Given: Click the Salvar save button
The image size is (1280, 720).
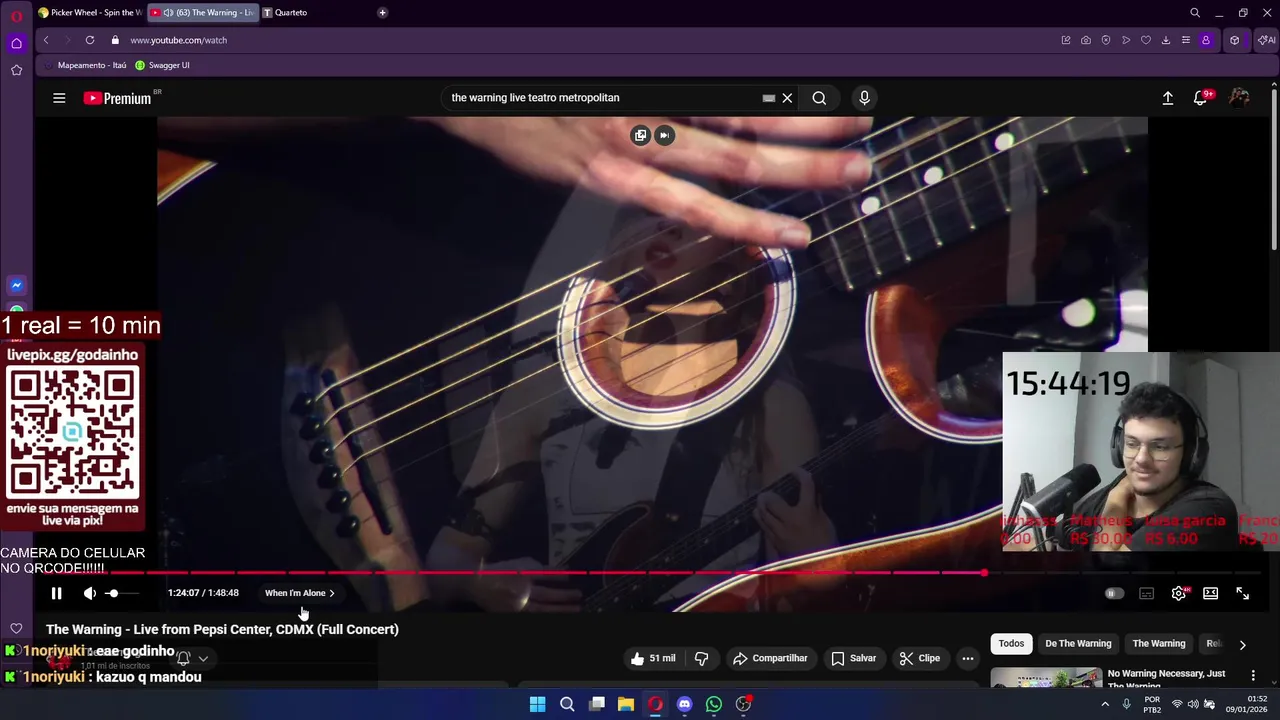Looking at the screenshot, I should point(853,658).
